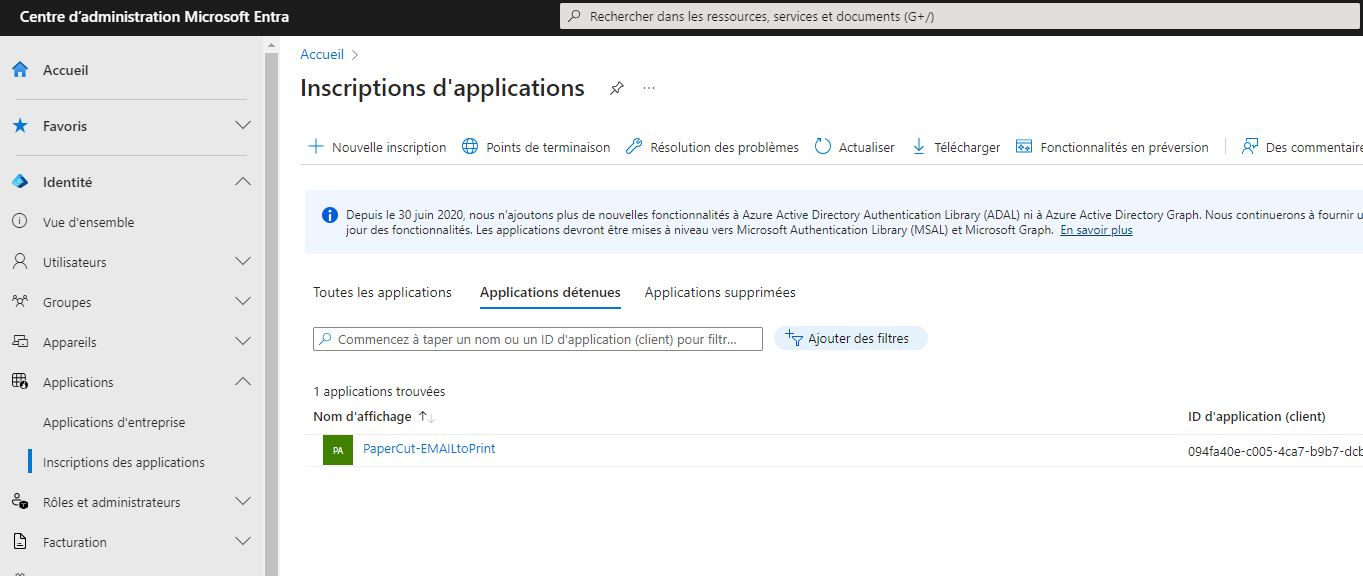1363x576 pixels.
Task: Click the green PA application thumbnail
Action: click(338, 450)
